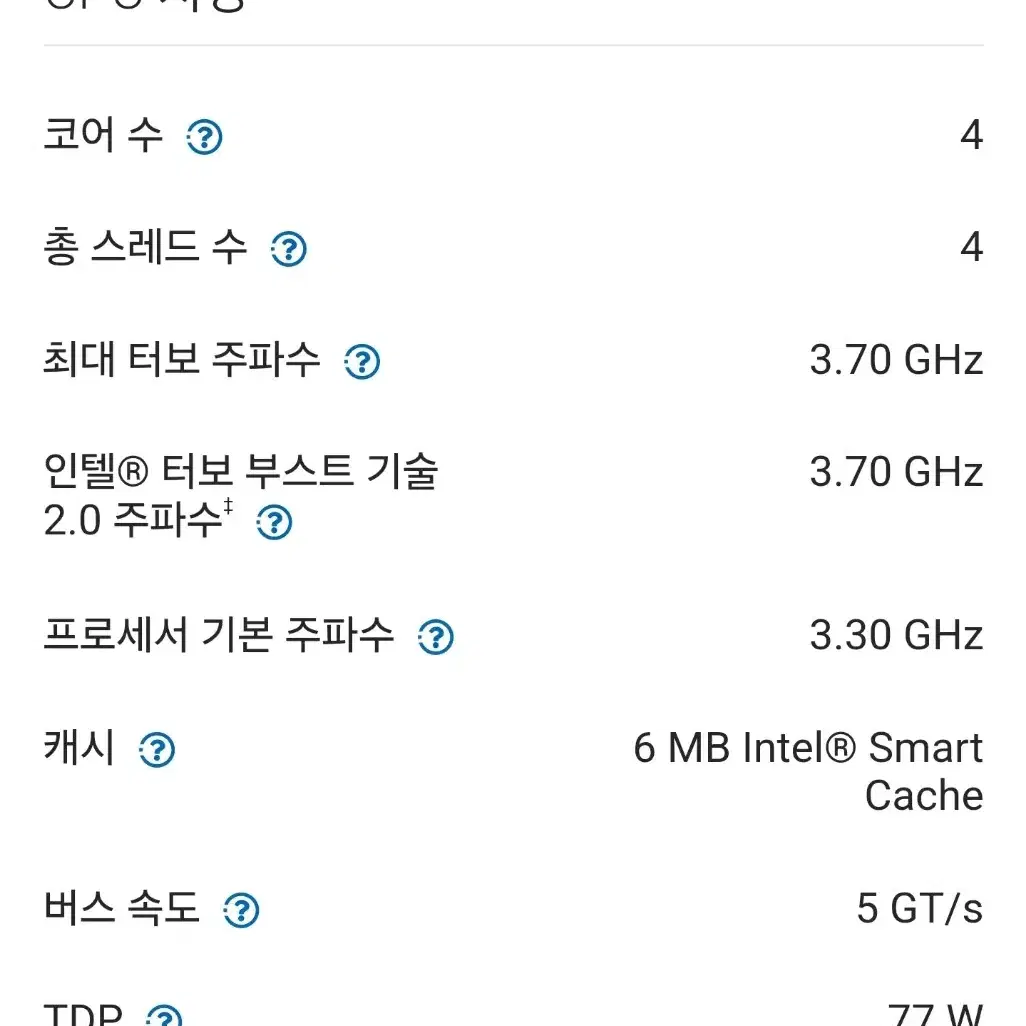Show help for 프로세서 기본 주파수
The height and width of the screenshot is (1026, 1026).
436,637
